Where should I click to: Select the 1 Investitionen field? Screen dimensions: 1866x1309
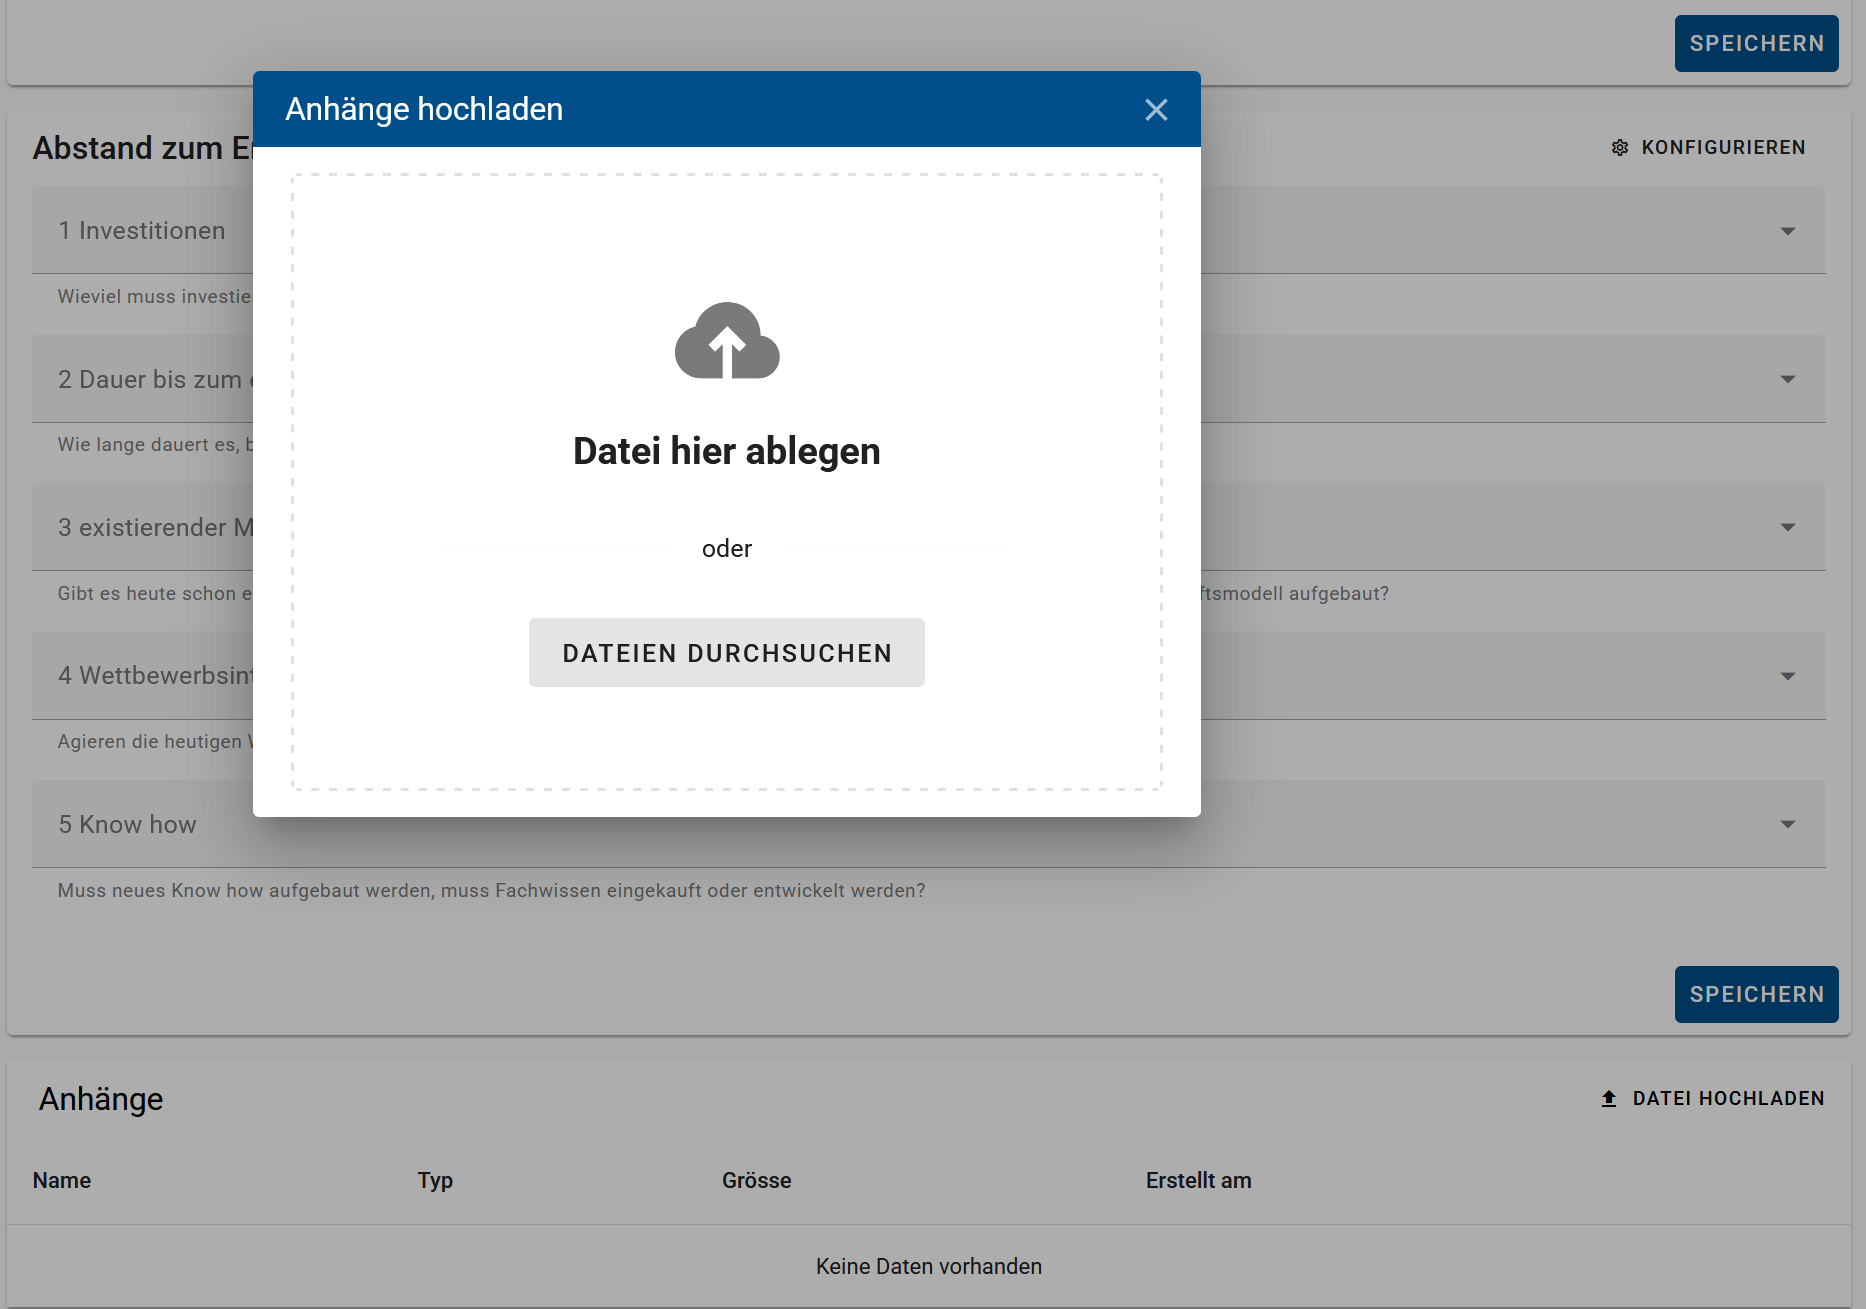(929, 230)
